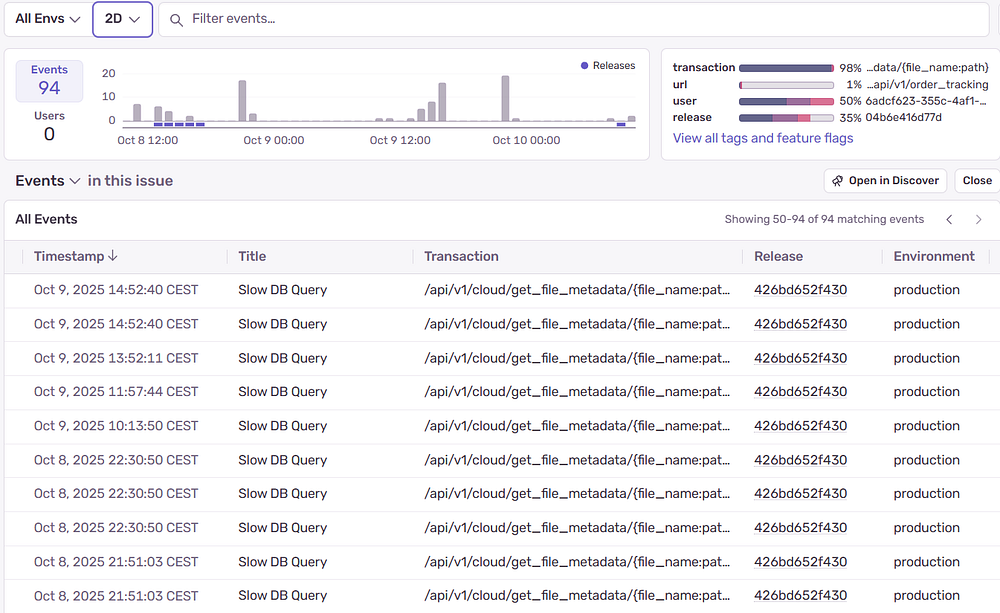Open release 426bd652f430 in 11:57:44 row
The height and width of the screenshot is (613, 1000).
pyautogui.click(x=800, y=392)
